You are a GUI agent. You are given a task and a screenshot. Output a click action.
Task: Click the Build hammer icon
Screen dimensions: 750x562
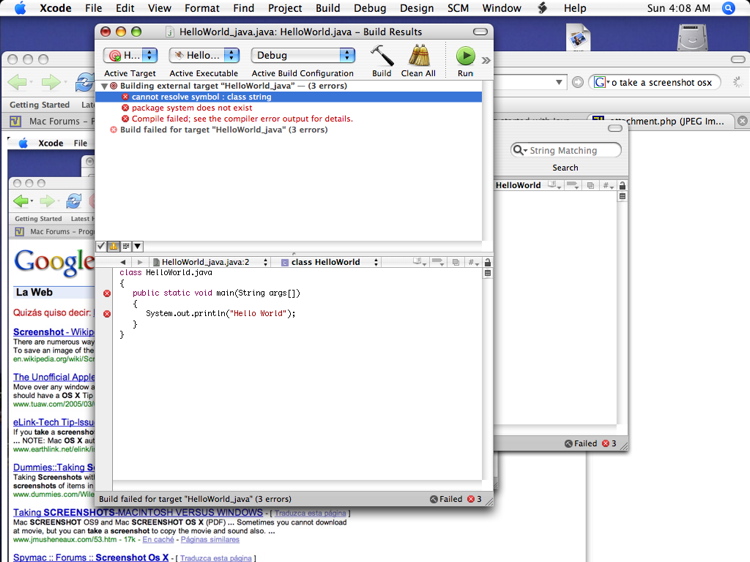pos(382,55)
